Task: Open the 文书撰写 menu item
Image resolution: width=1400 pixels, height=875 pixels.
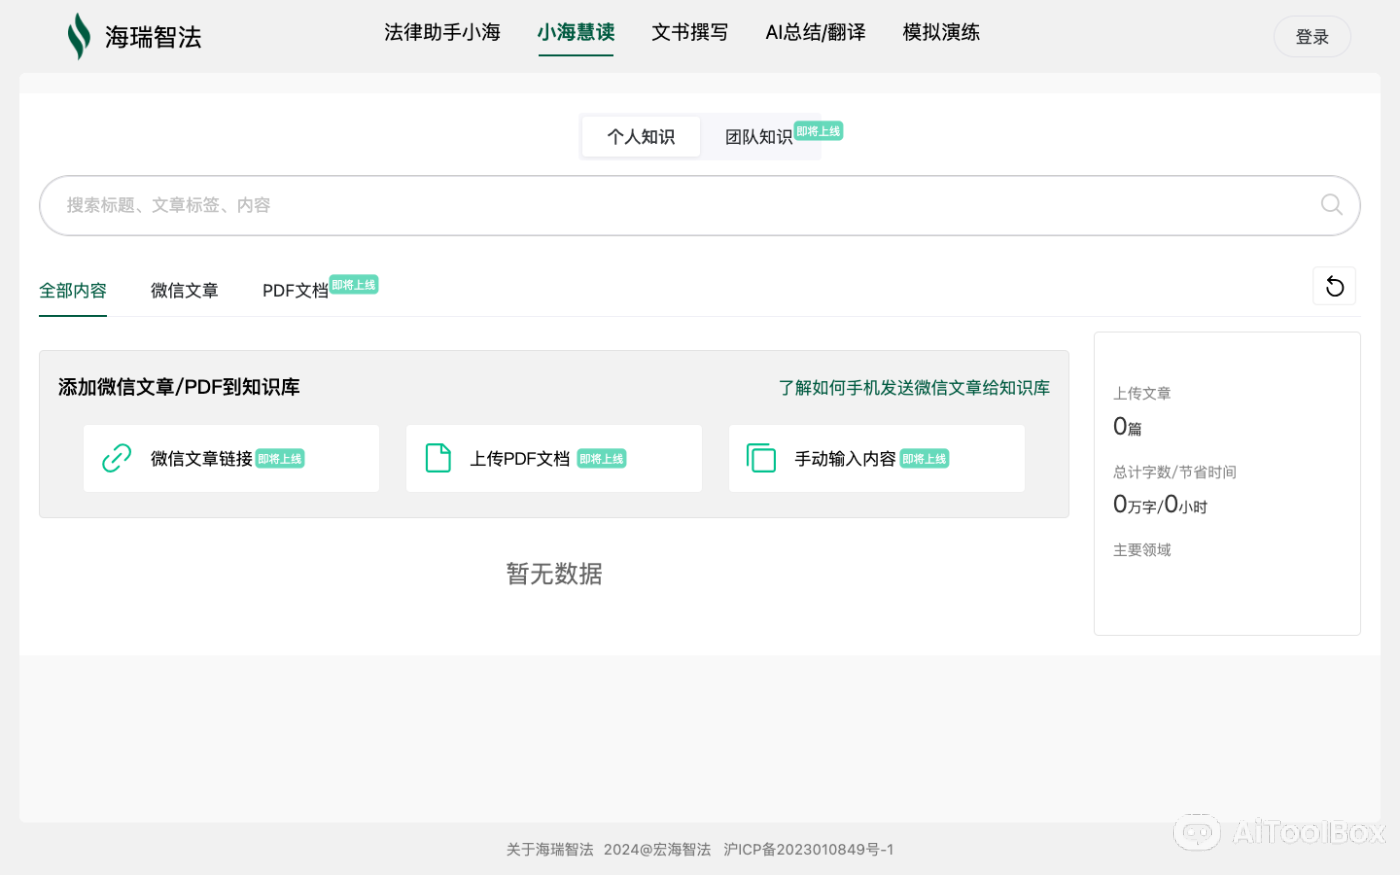Action: (690, 32)
